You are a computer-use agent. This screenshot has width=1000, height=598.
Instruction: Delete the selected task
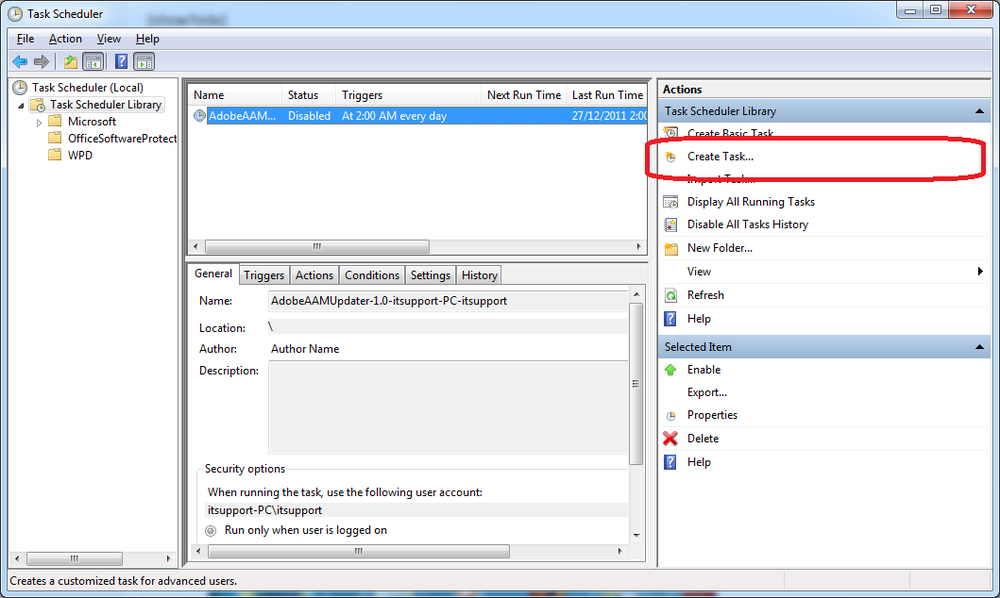pyautogui.click(x=702, y=438)
